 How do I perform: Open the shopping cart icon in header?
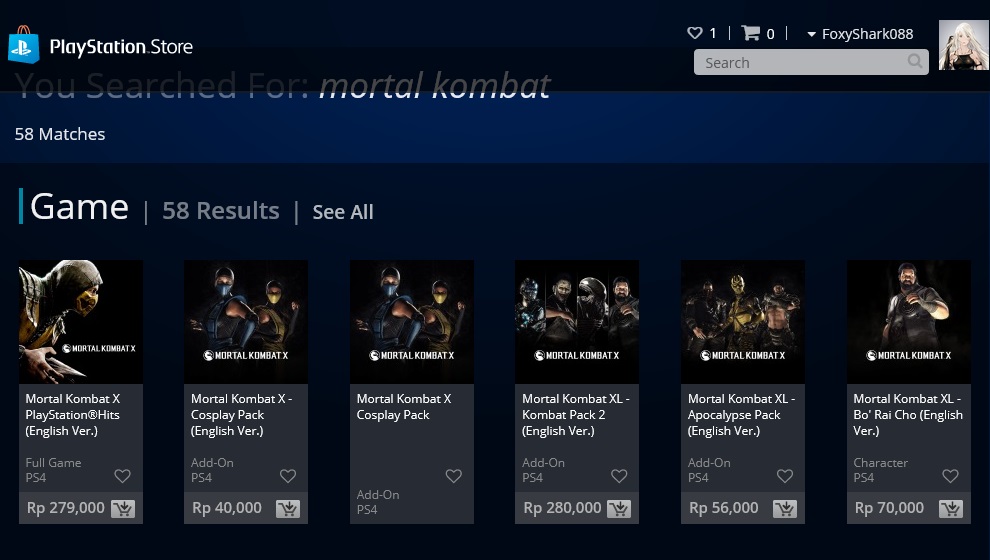(750, 33)
